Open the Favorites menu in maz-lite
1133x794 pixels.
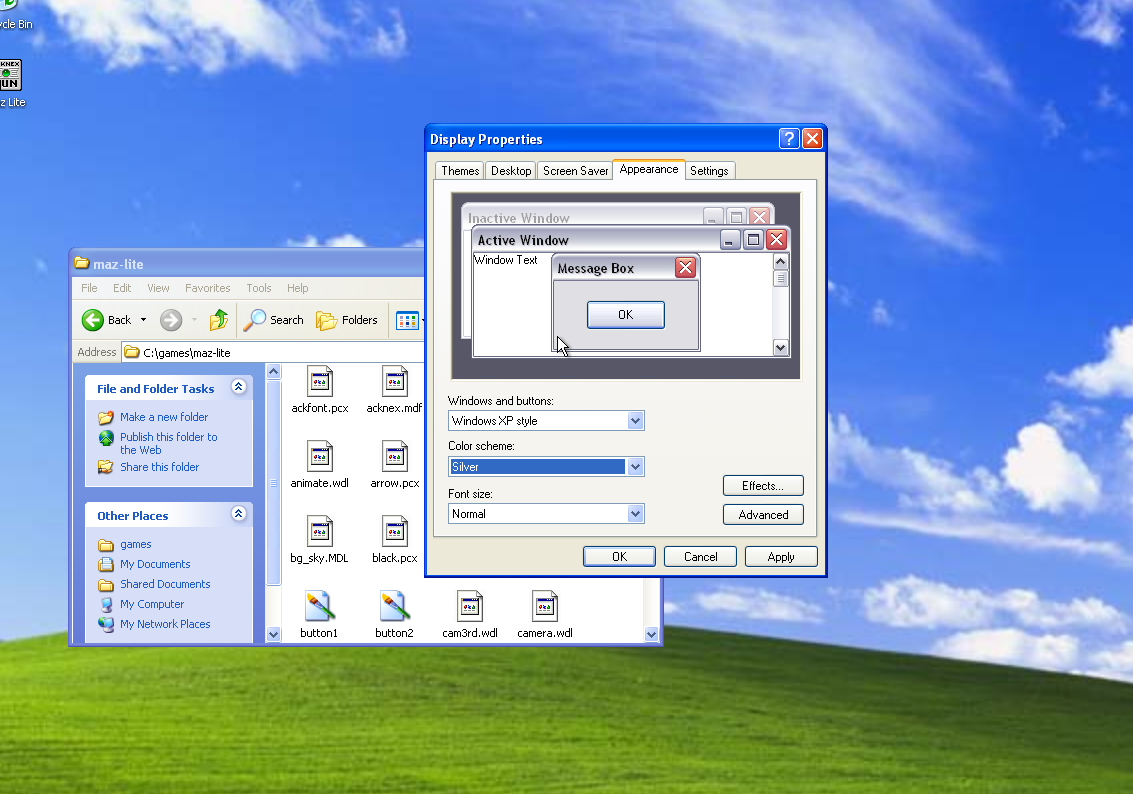pos(207,288)
